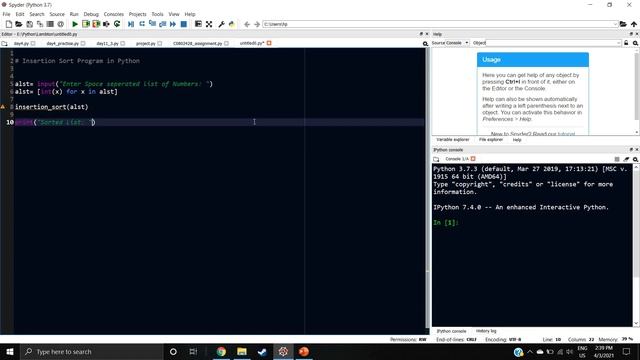Close the untitled editor tab

tap(269, 43)
